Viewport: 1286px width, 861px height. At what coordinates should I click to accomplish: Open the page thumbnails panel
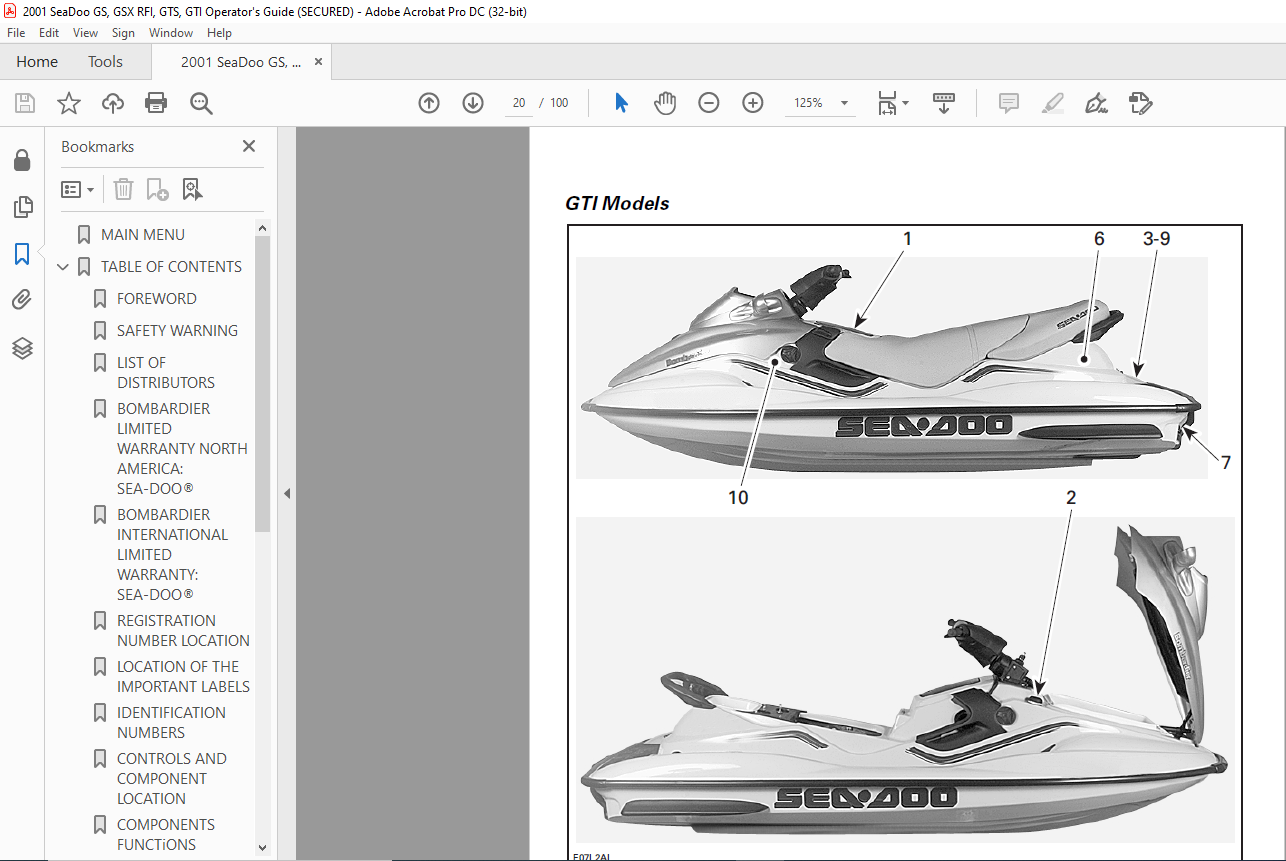(x=22, y=207)
